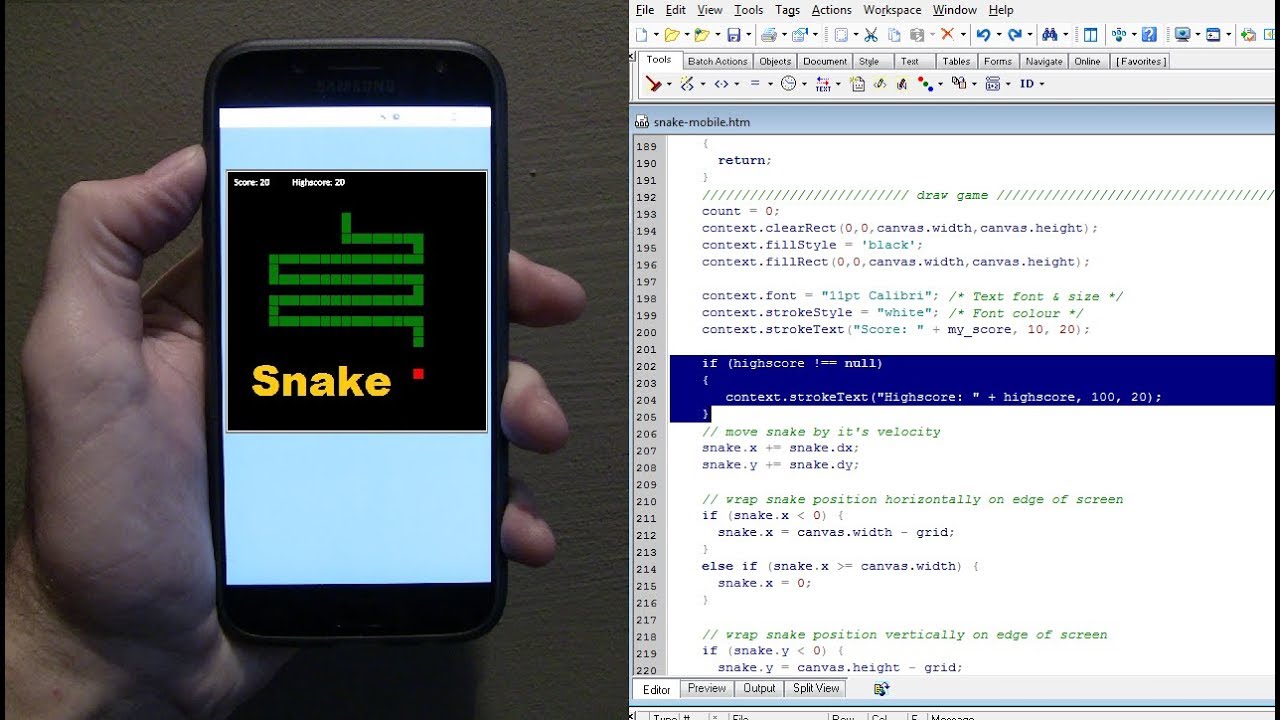1280x720 pixels.
Task: Switch to the Preview tab at bottom
Action: pos(706,688)
